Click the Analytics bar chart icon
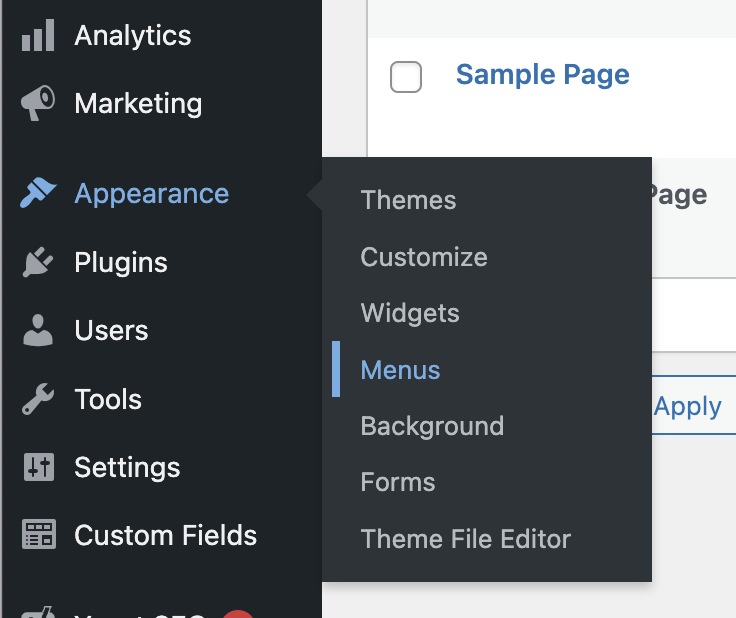 (38, 36)
